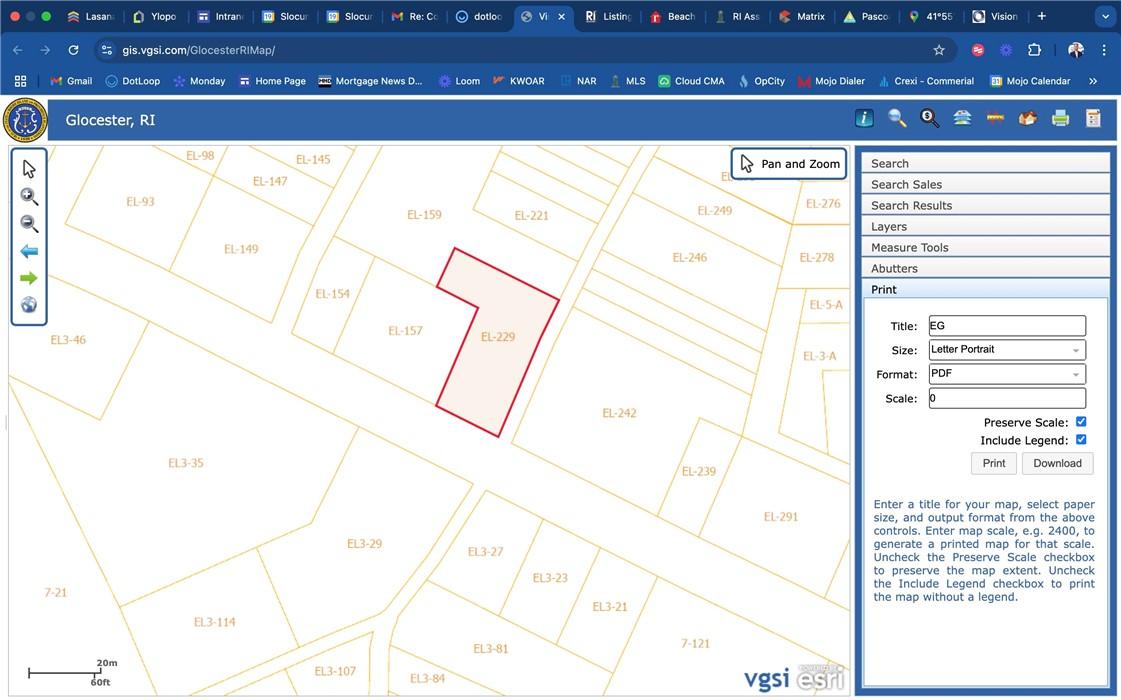
Task: Open the sales search dollar magnifier icon
Action: [x=929, y=119]
